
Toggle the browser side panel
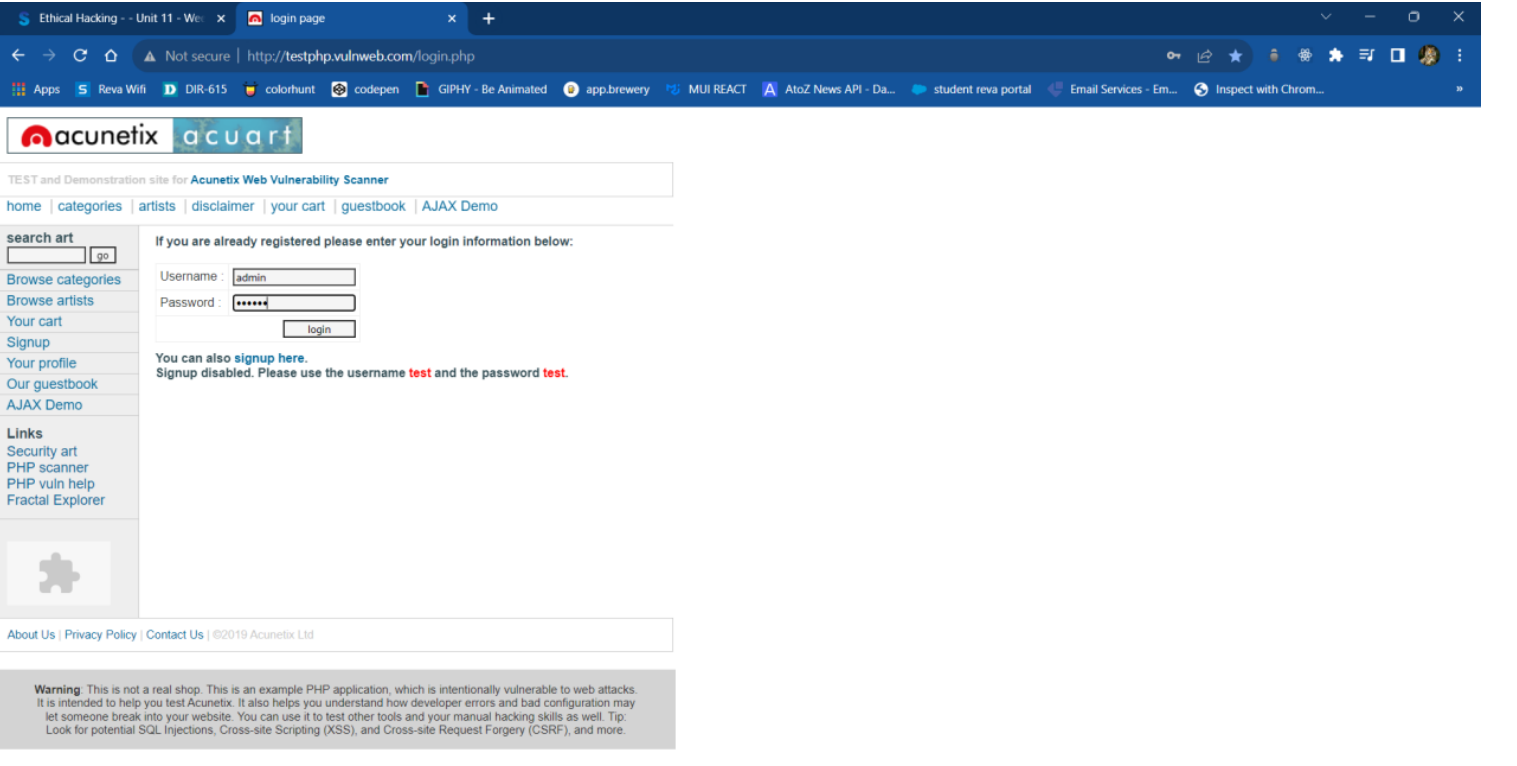pos(1397,56)
